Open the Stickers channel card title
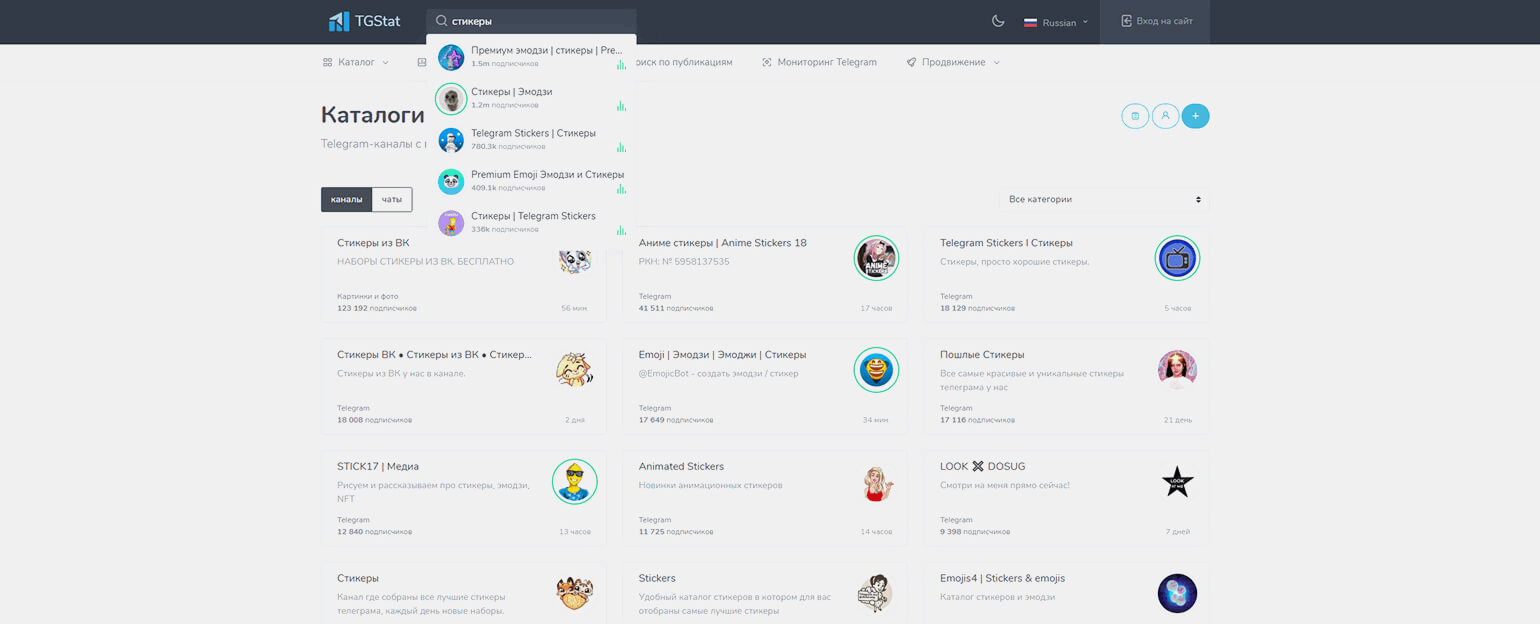1540x624 pixels. click(657, 578)
